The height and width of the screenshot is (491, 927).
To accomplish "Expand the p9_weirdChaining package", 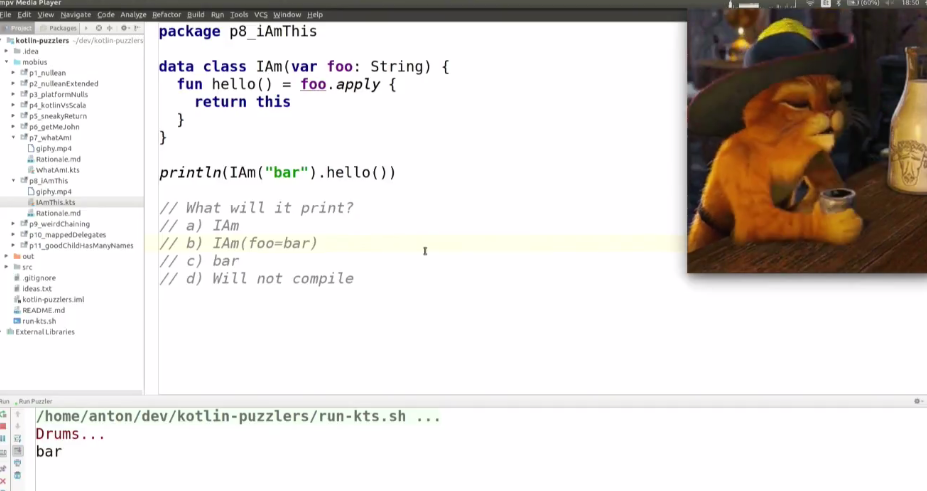I will [x=13, y=224].
